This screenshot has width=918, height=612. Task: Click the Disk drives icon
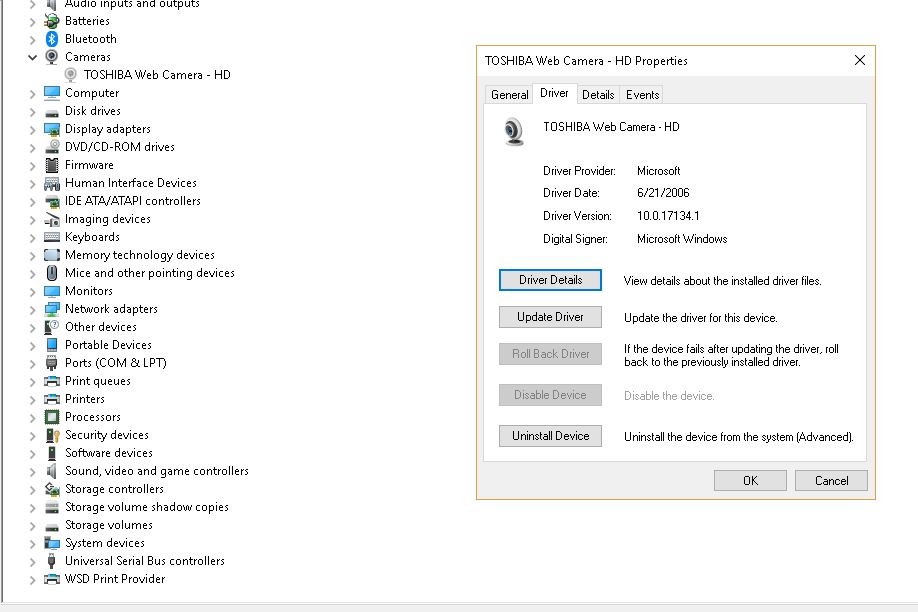coord(52,112)
